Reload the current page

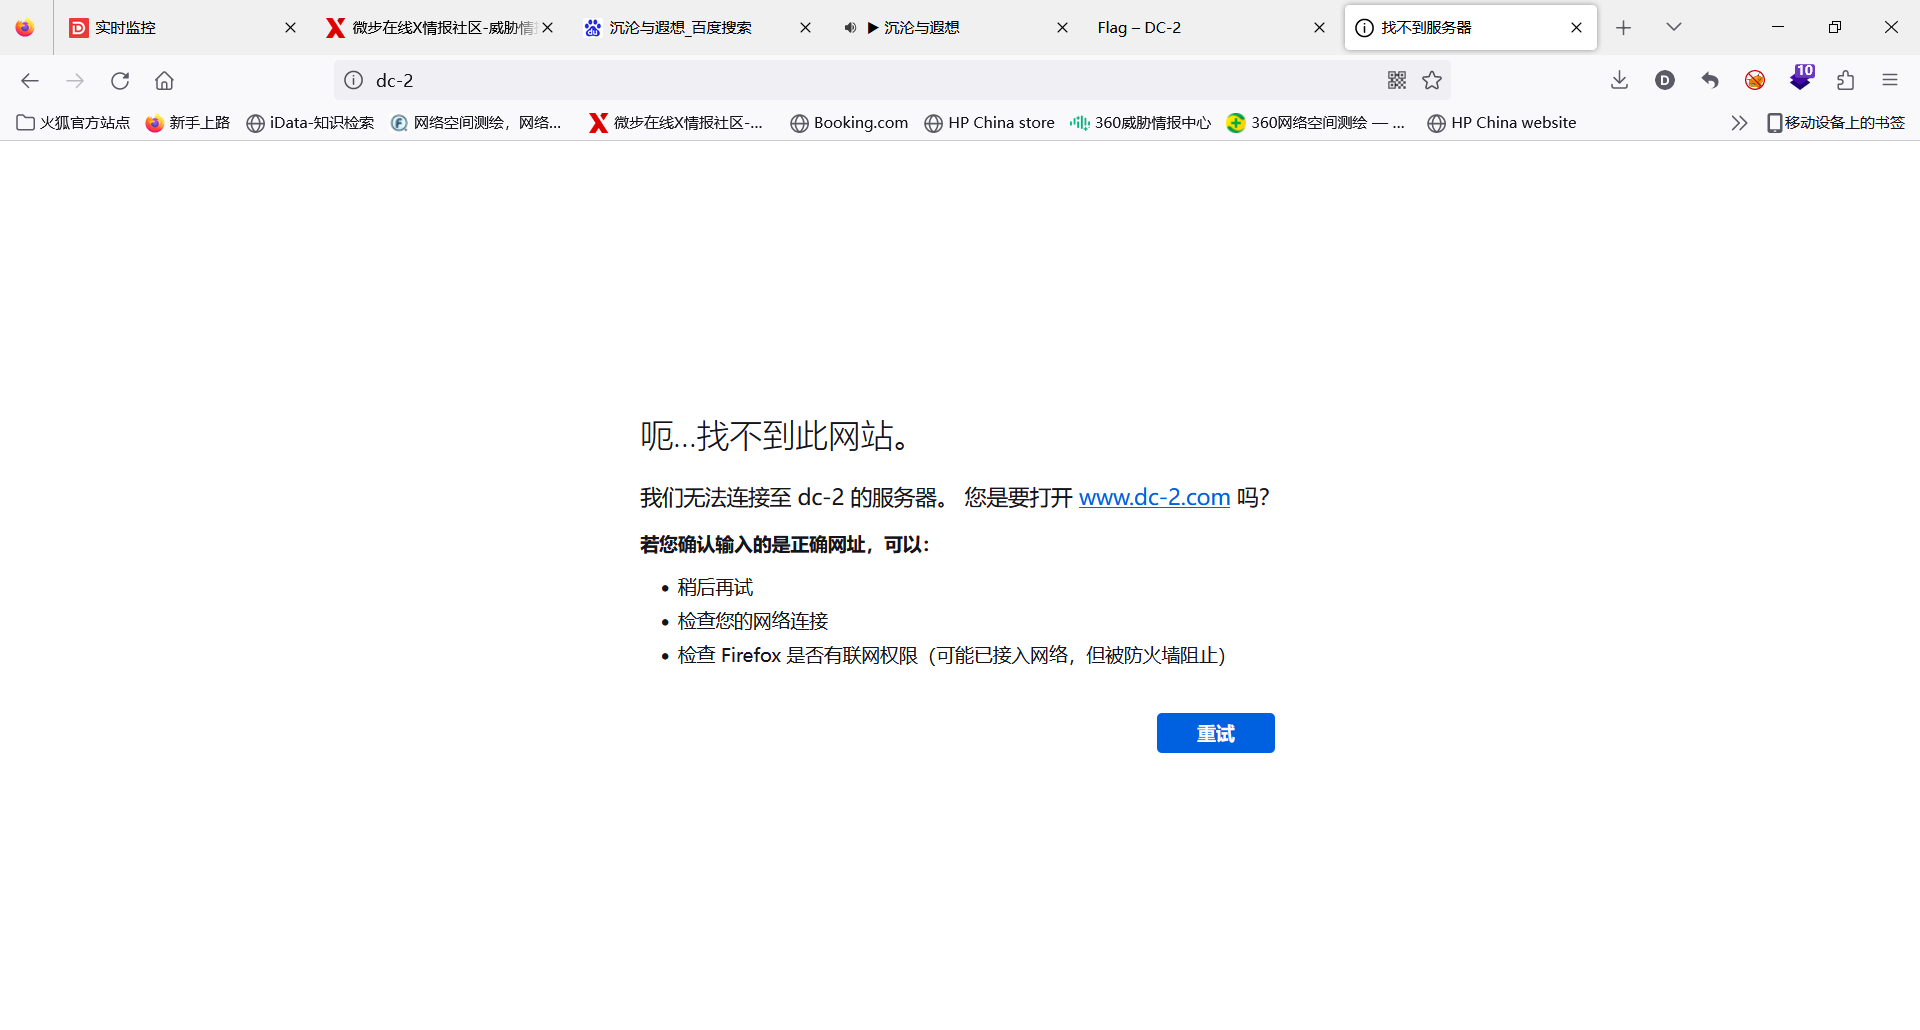point(120,81)
